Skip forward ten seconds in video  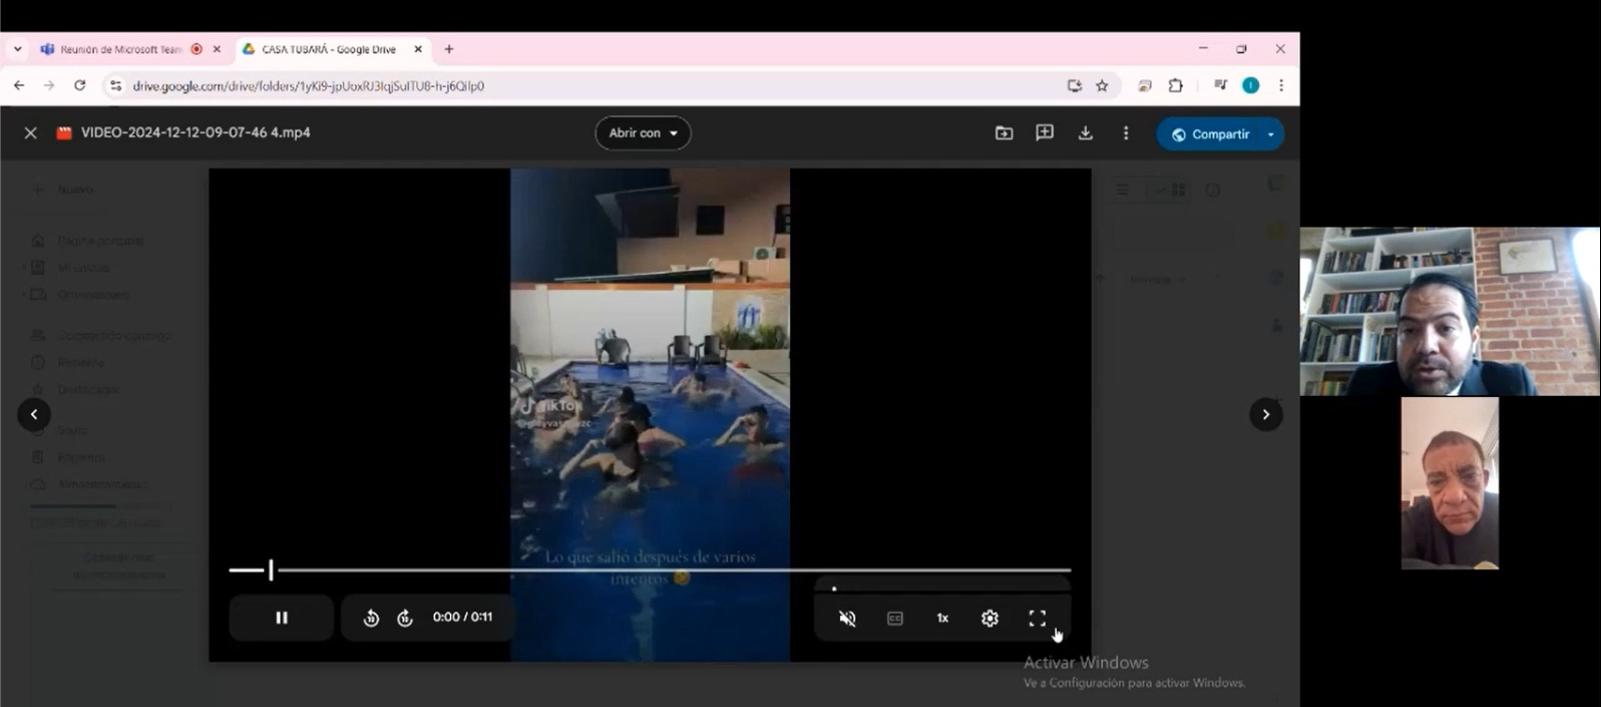[x=405, y=618]
